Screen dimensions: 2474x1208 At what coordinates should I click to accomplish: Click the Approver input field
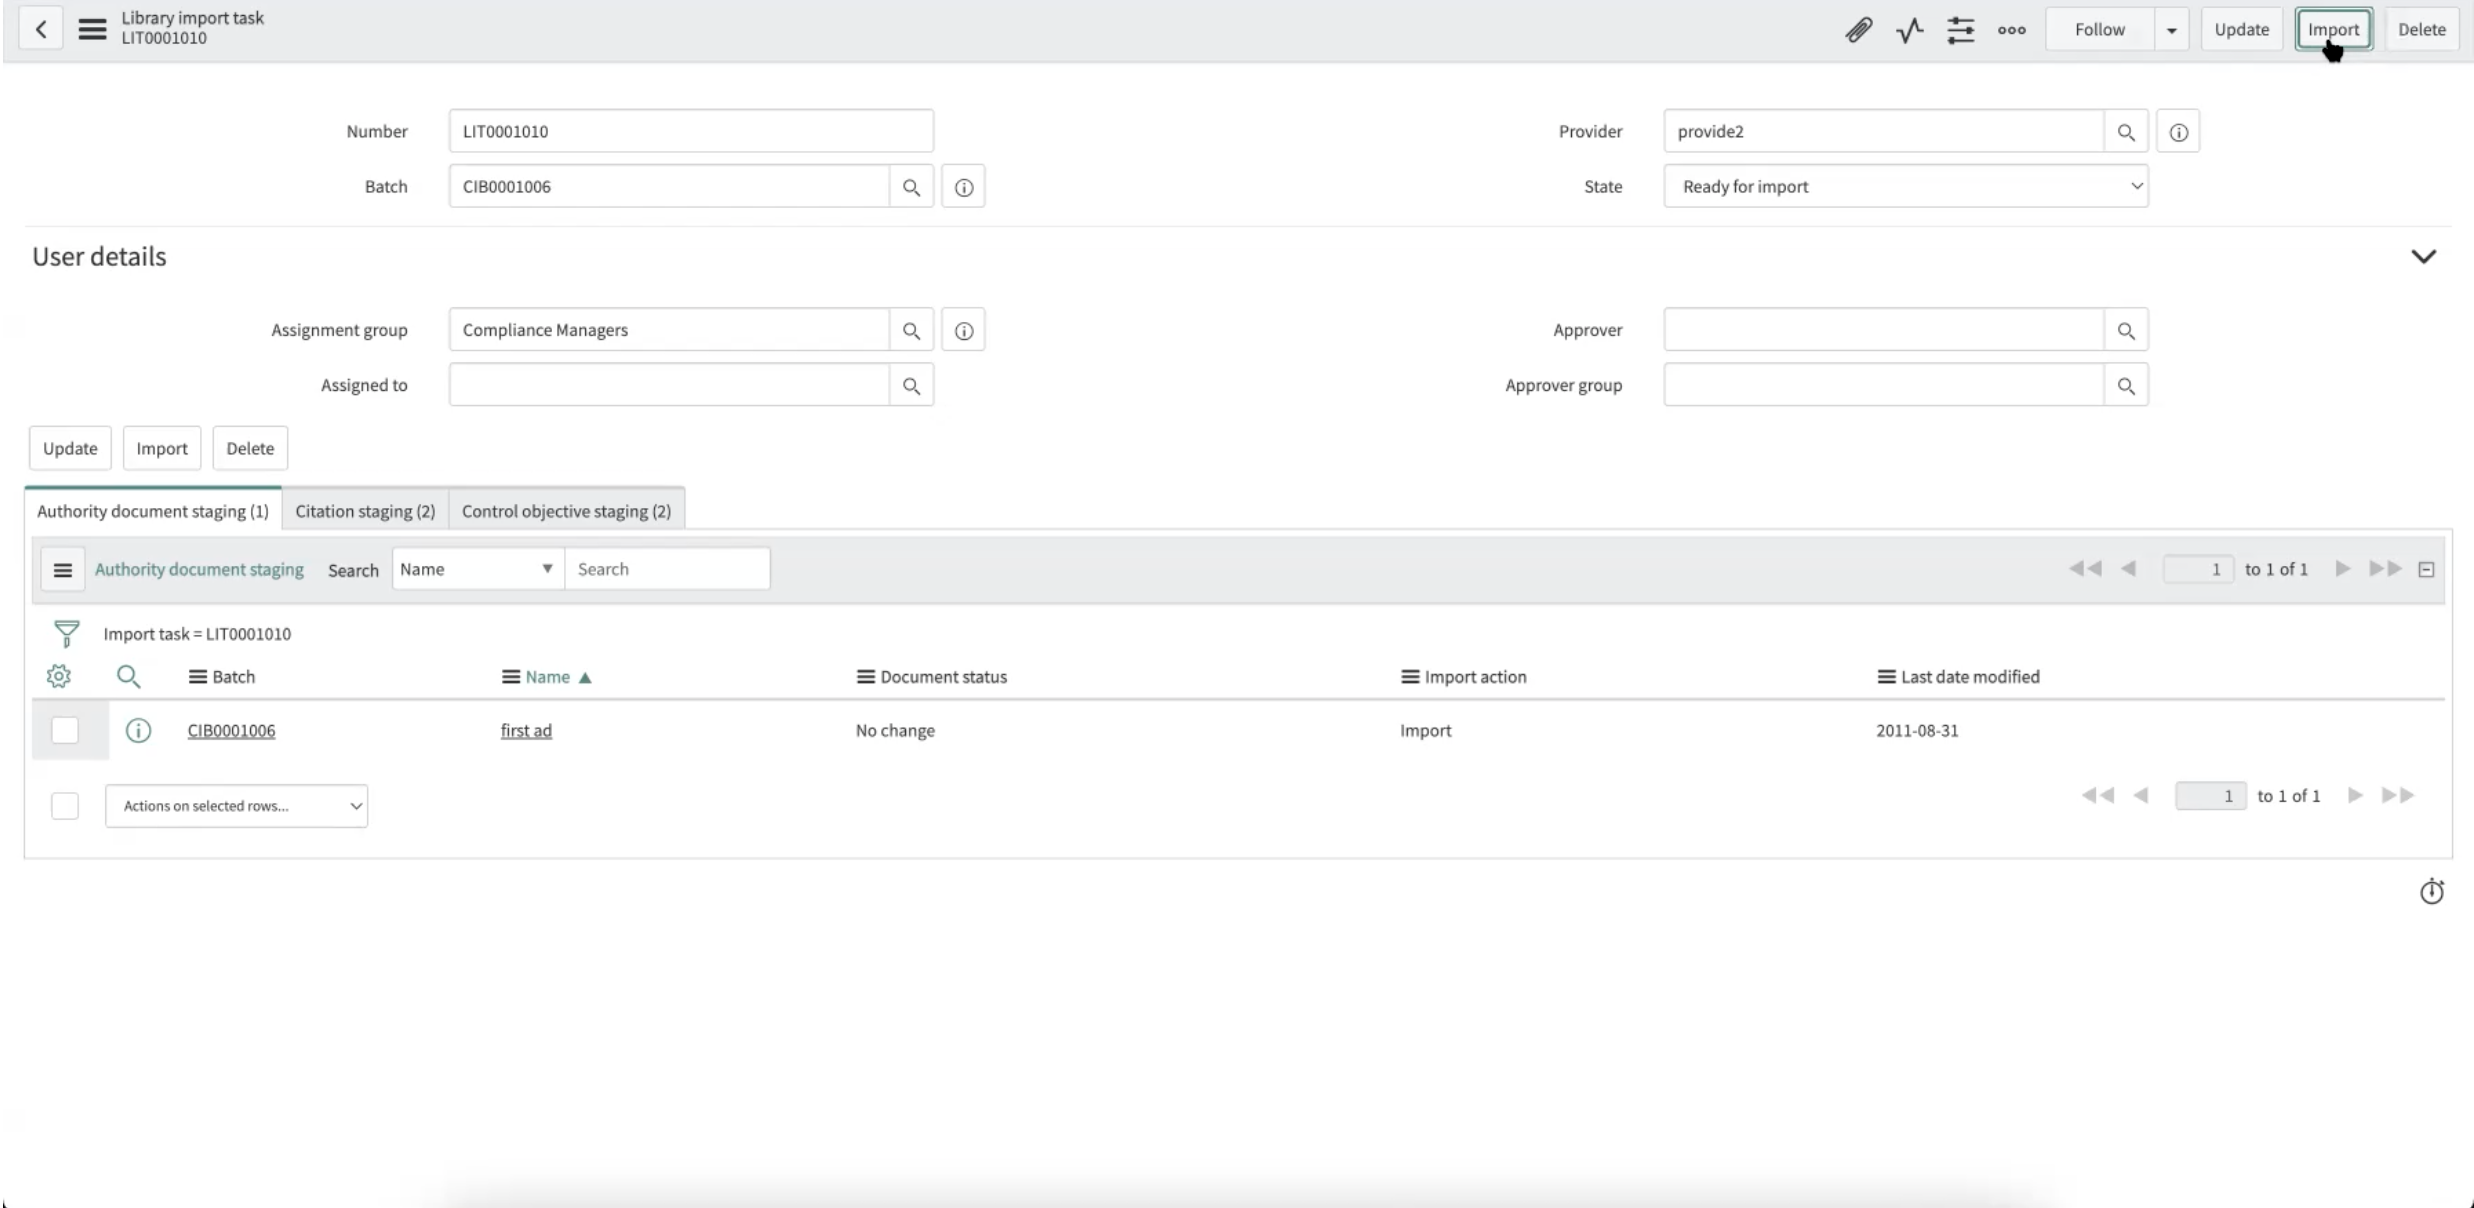pyautogui.click(x=1884, y=330)
